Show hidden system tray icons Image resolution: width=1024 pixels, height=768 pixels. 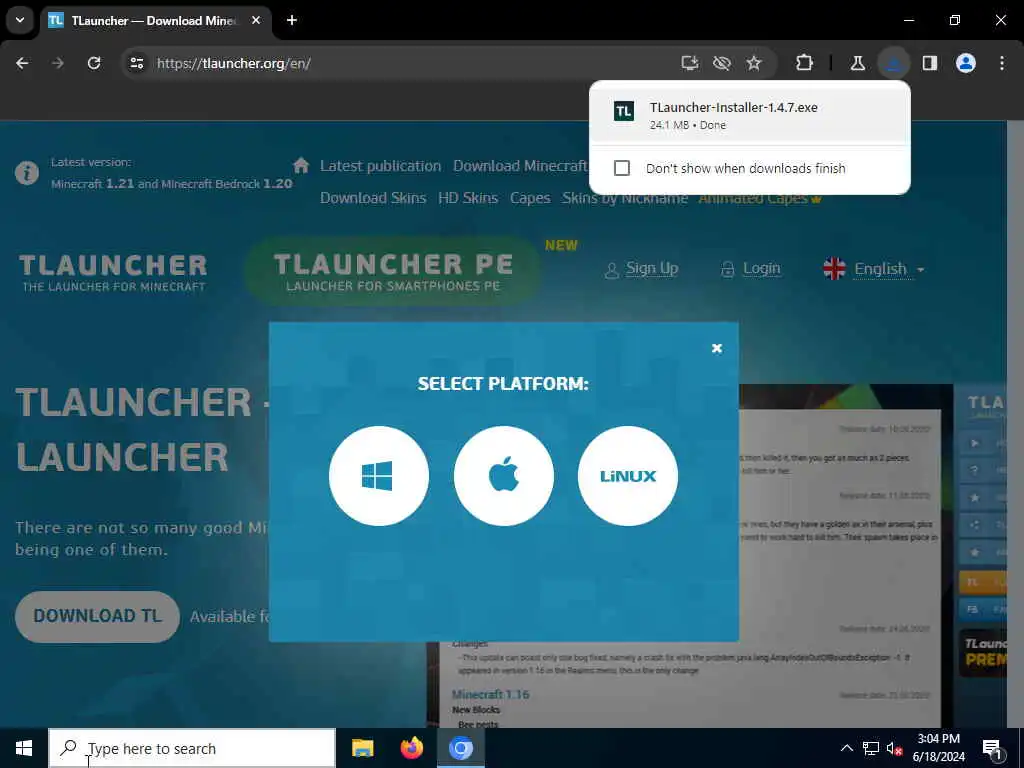click(846, 748)
